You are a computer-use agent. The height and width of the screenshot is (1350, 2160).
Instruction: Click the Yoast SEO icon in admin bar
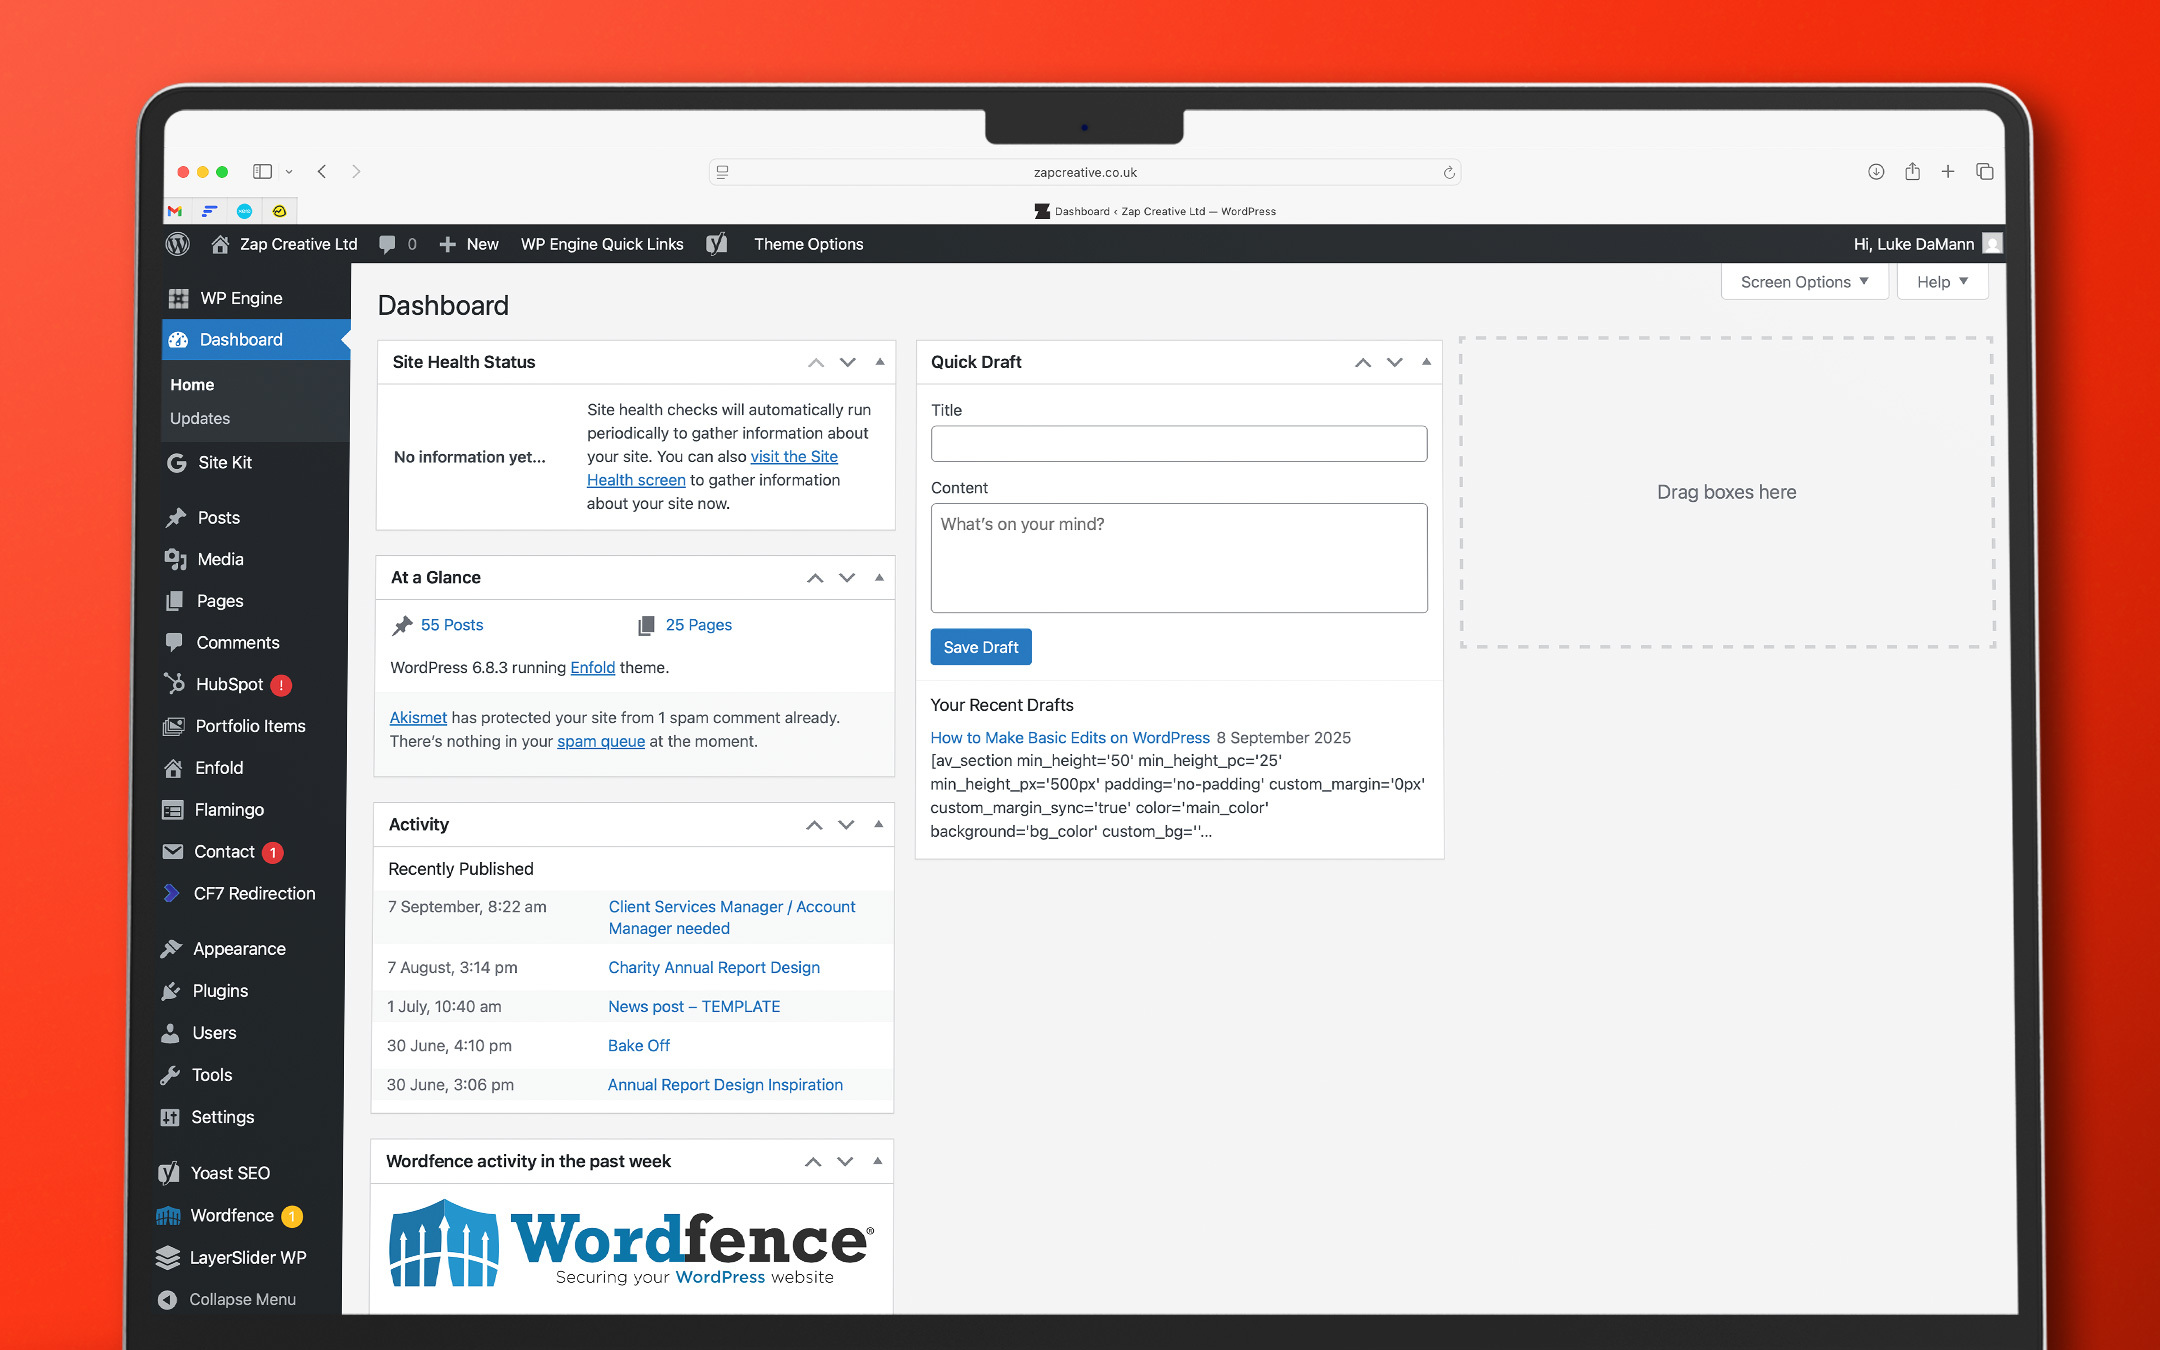717,244
